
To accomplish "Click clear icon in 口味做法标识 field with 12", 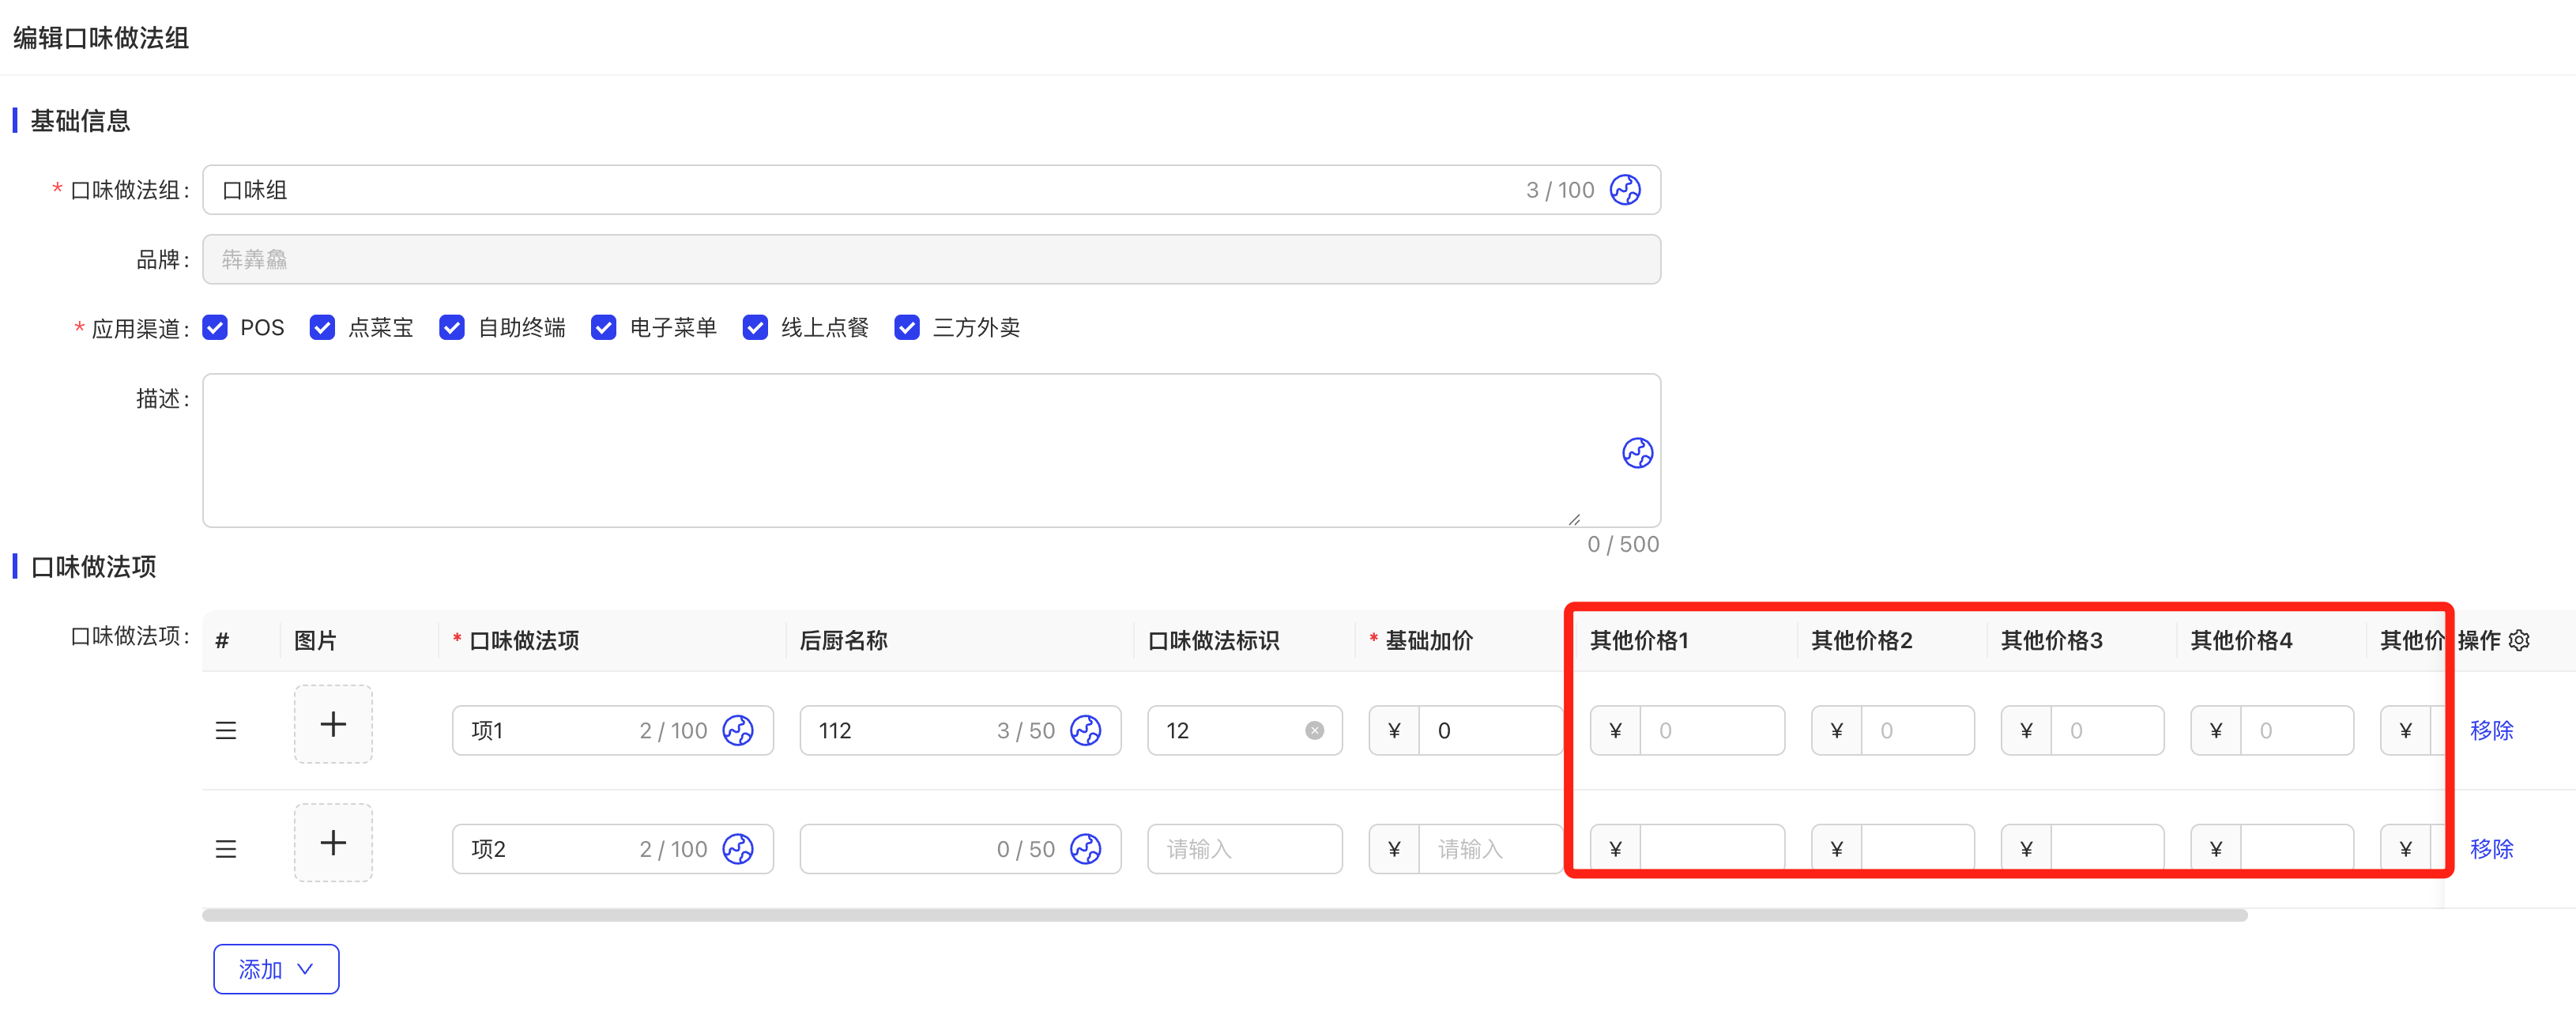I will coord(1314,731).
